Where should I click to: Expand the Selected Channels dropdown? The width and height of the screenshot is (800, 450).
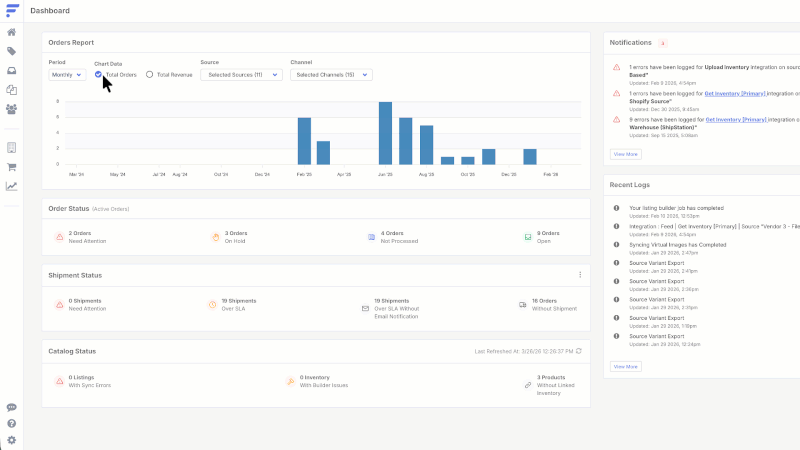(331, 75)
